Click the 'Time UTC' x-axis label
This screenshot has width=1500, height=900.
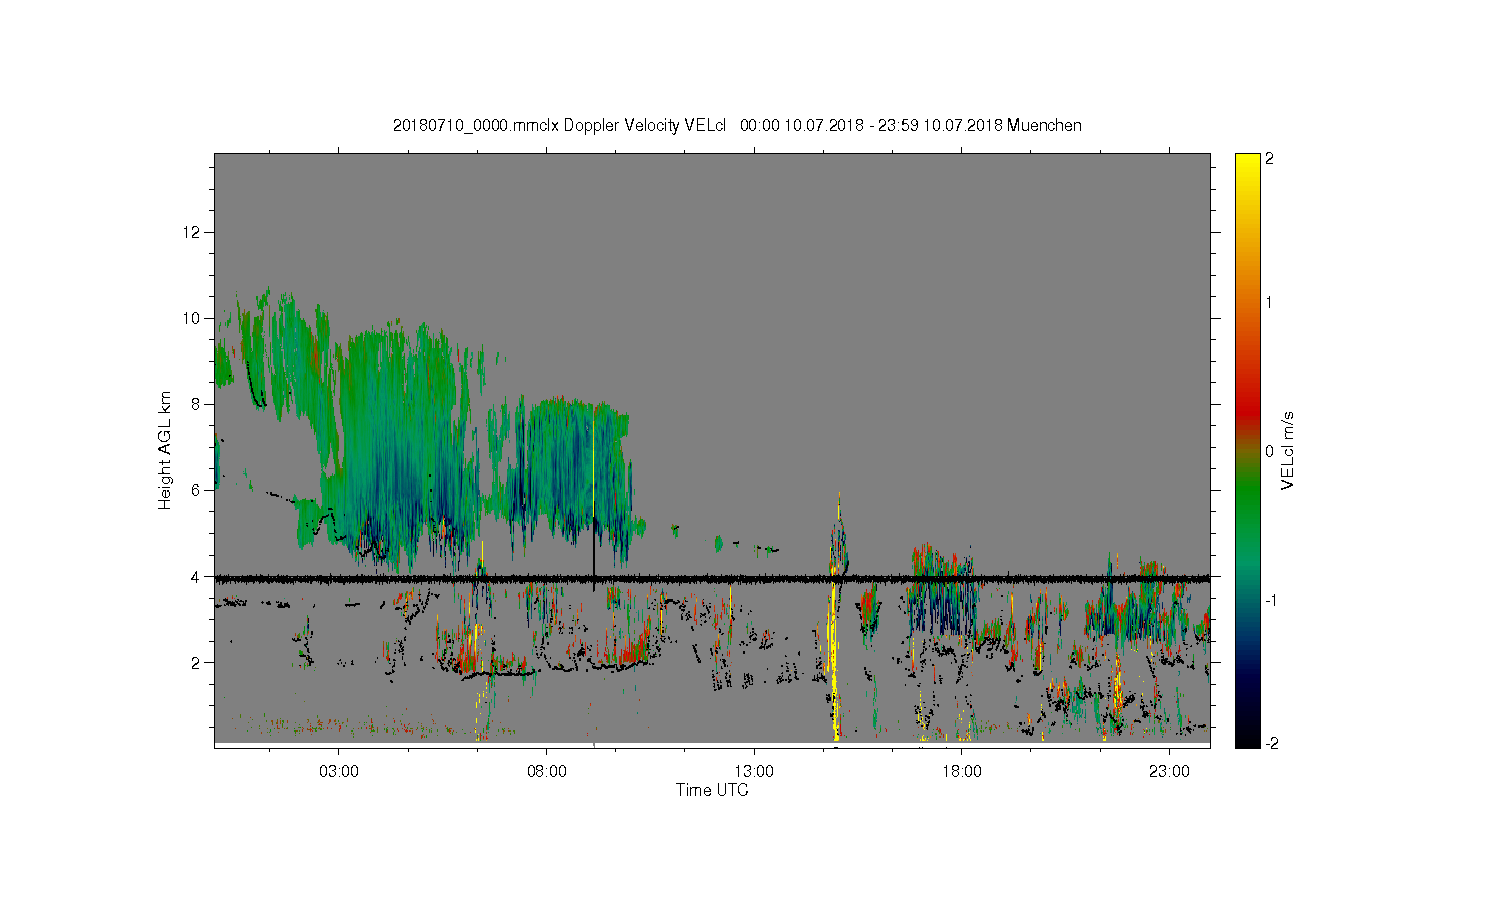pos(712,790)
